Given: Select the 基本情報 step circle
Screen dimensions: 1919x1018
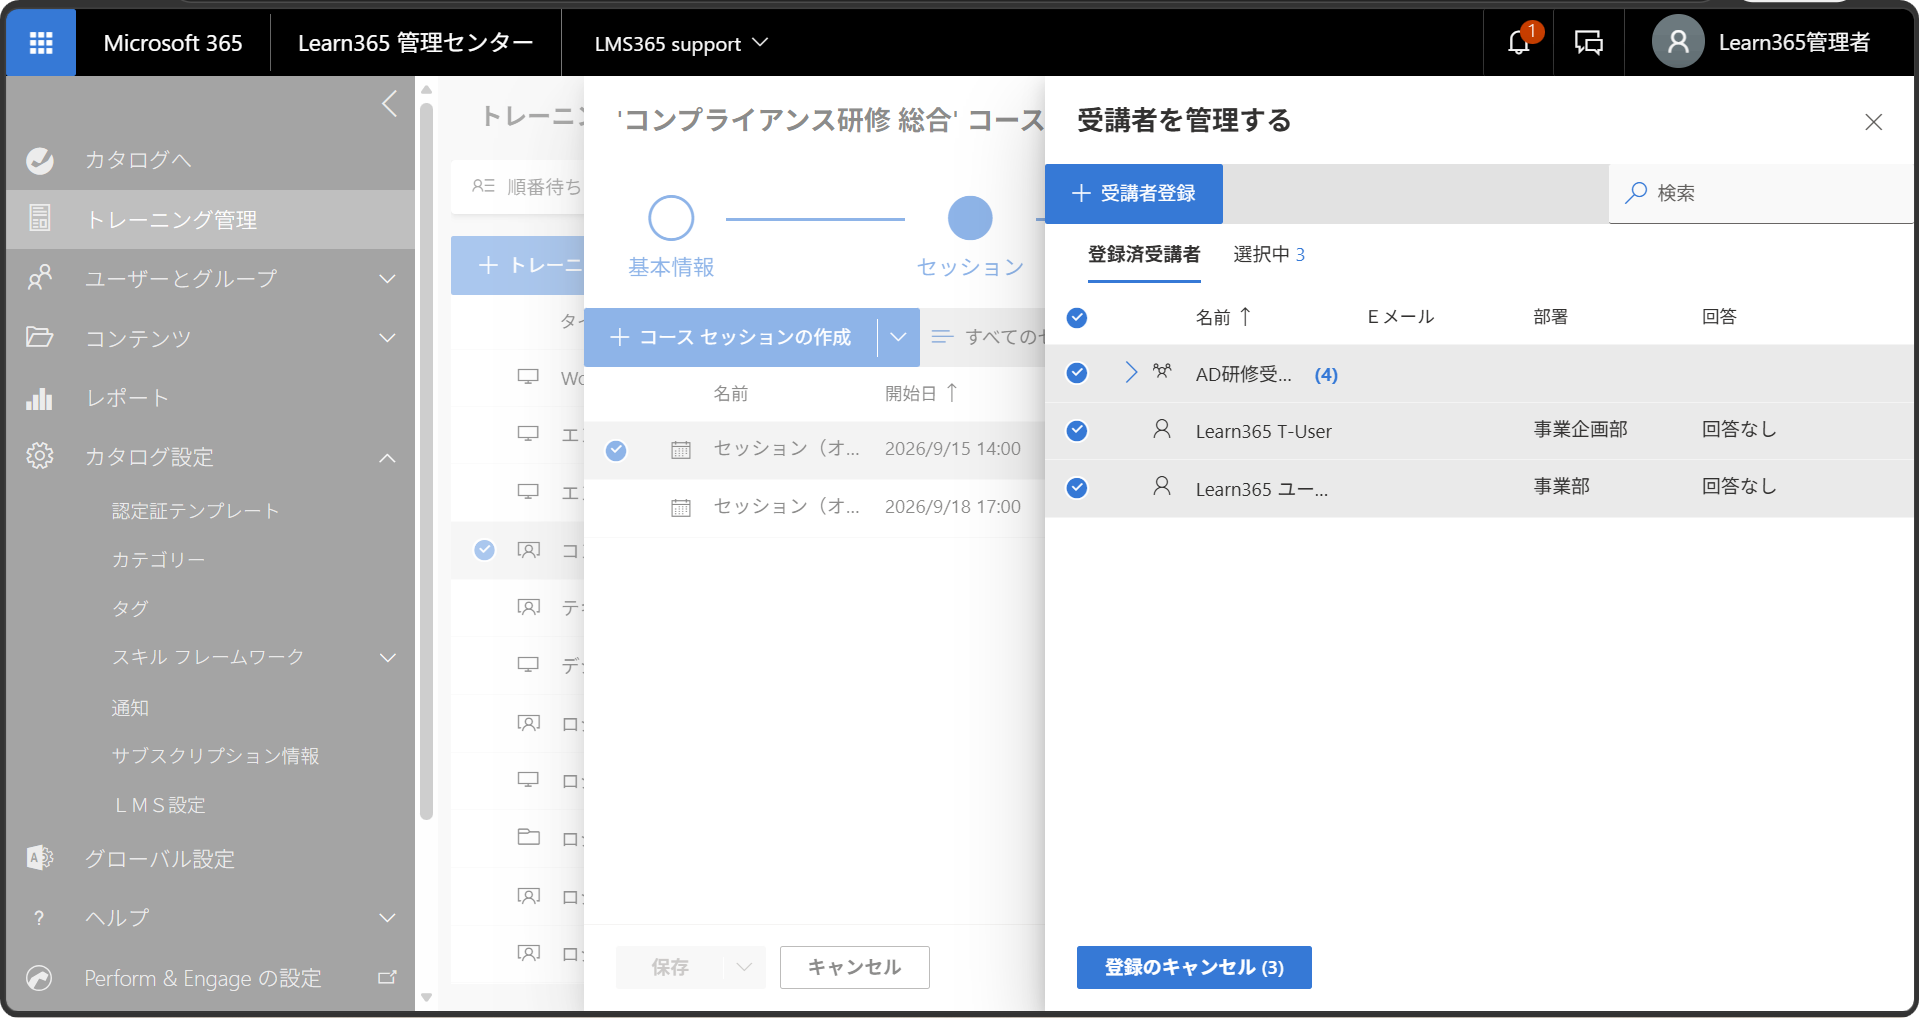Looking at the screenshot, I should pyautogui.click(x=671, y=218).
